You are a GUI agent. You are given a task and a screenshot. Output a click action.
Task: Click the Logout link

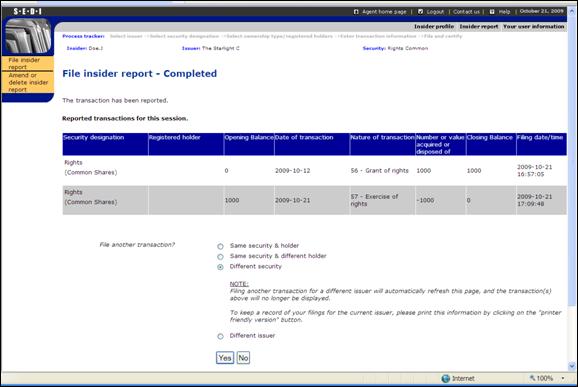(x=435, y=12)
